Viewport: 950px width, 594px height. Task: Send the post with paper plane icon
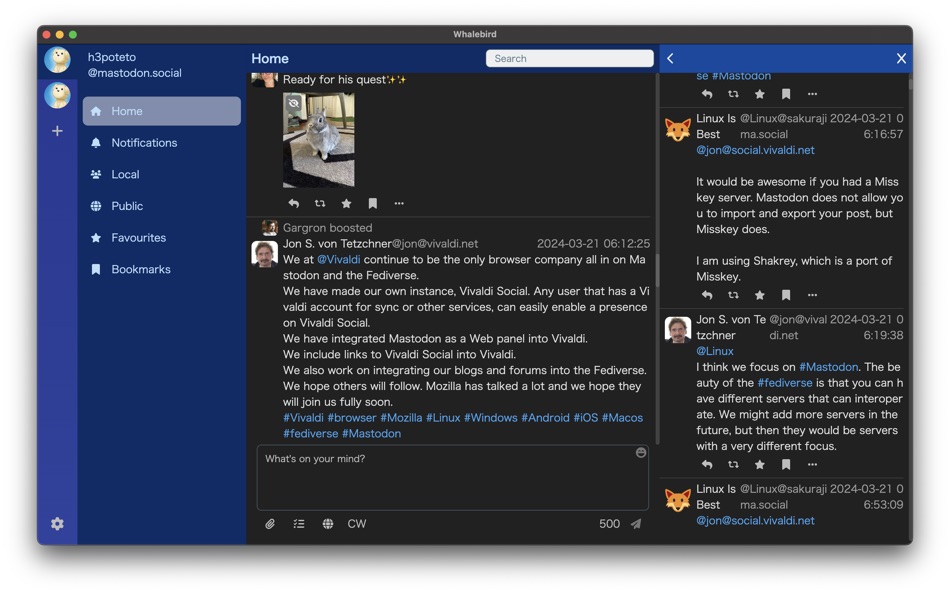(x=636, y=524)
